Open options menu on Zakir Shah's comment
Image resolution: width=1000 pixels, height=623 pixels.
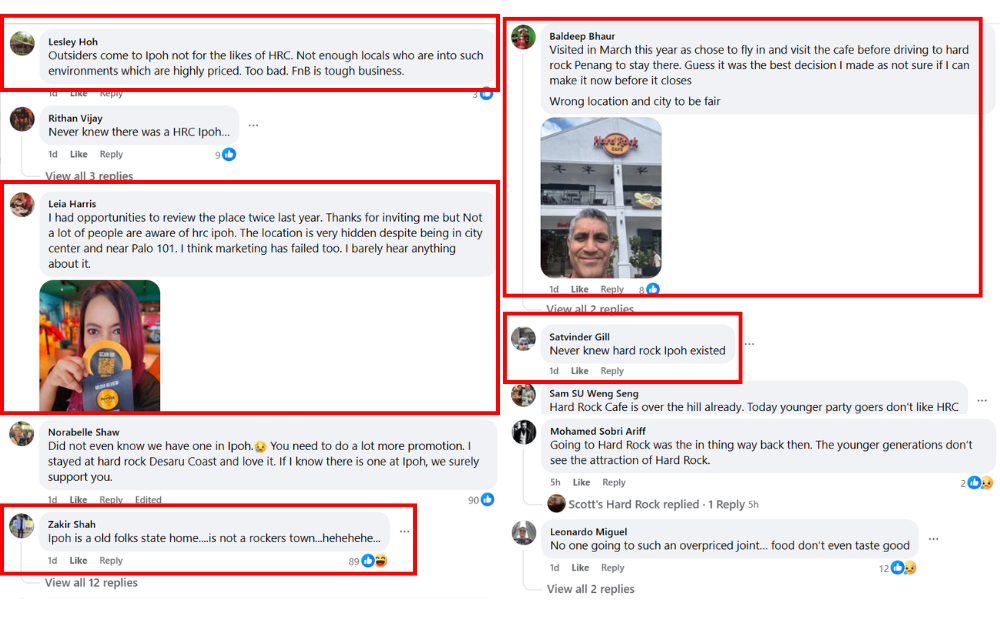(x=404, y=531)
